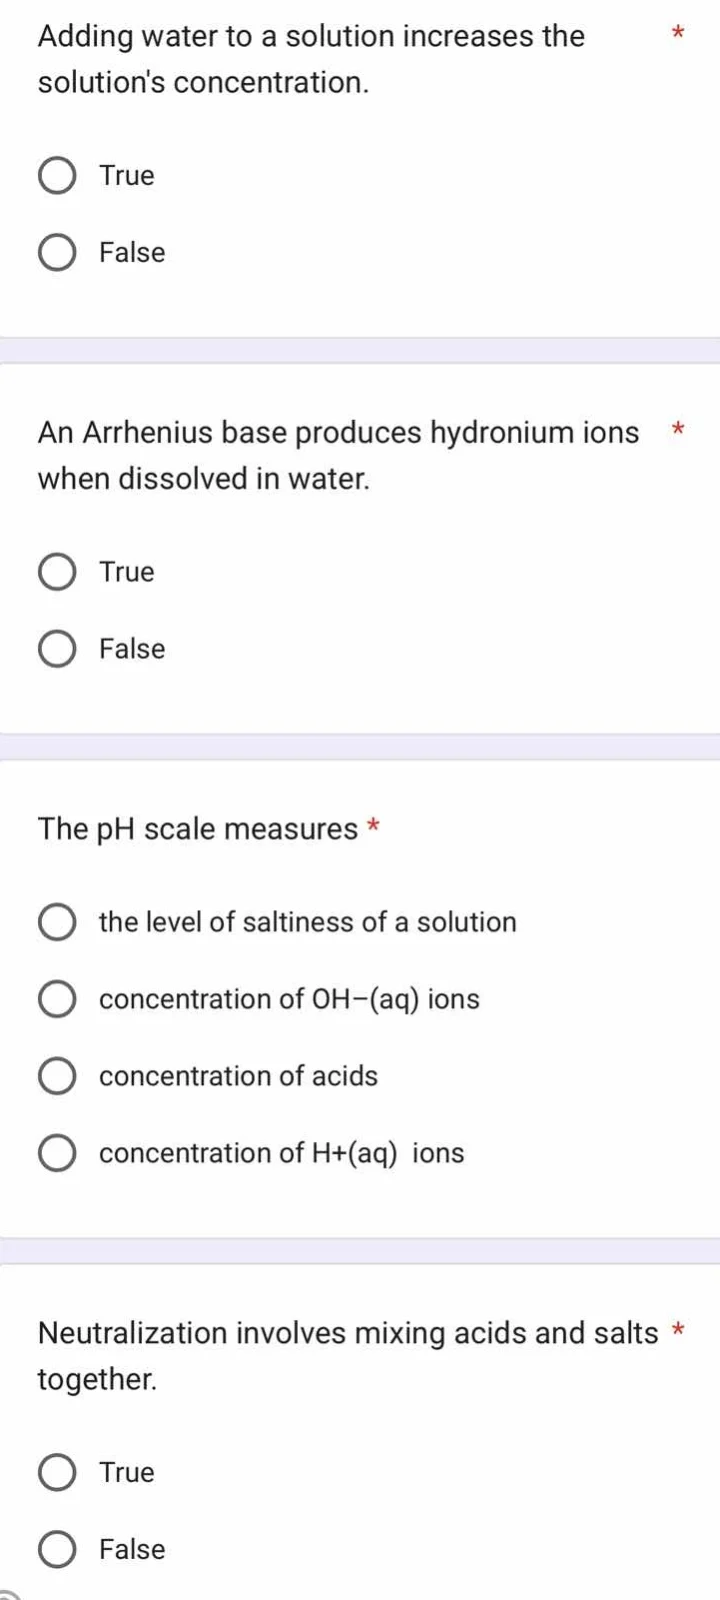
Task: Click the red required asterisk on first question
Action: pos(677,33)
